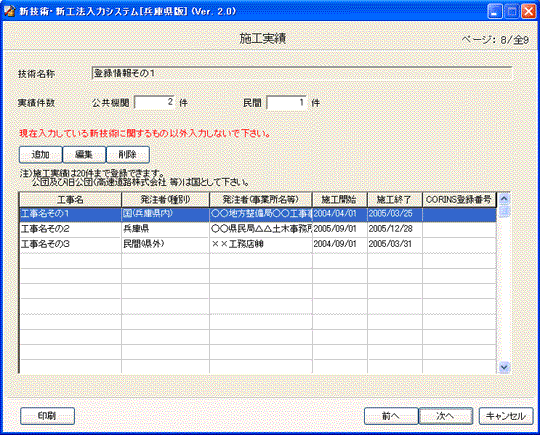Click the ××工務店 cell
Viewport: 540px width, 435px height.
point(261,244)
